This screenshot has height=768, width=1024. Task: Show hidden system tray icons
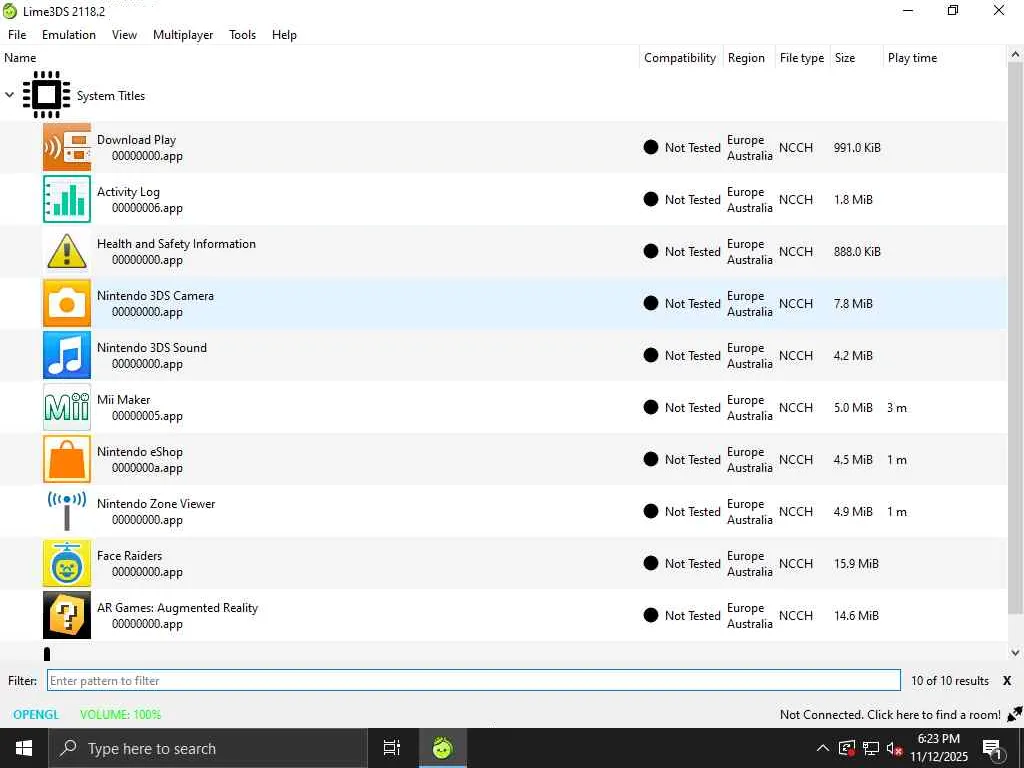tap(823, 748)
